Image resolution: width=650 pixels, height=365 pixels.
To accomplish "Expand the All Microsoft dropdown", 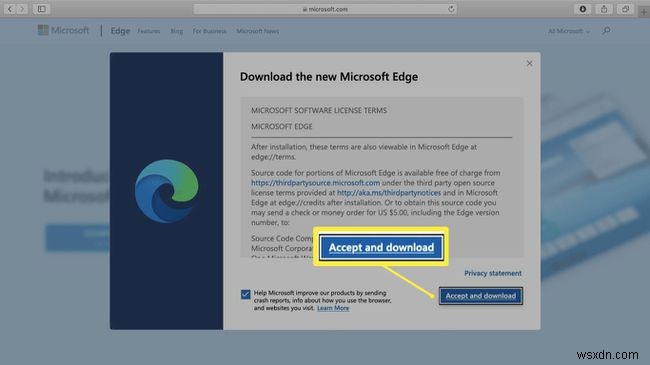I will pyautogui.click(x=568, y=31).
